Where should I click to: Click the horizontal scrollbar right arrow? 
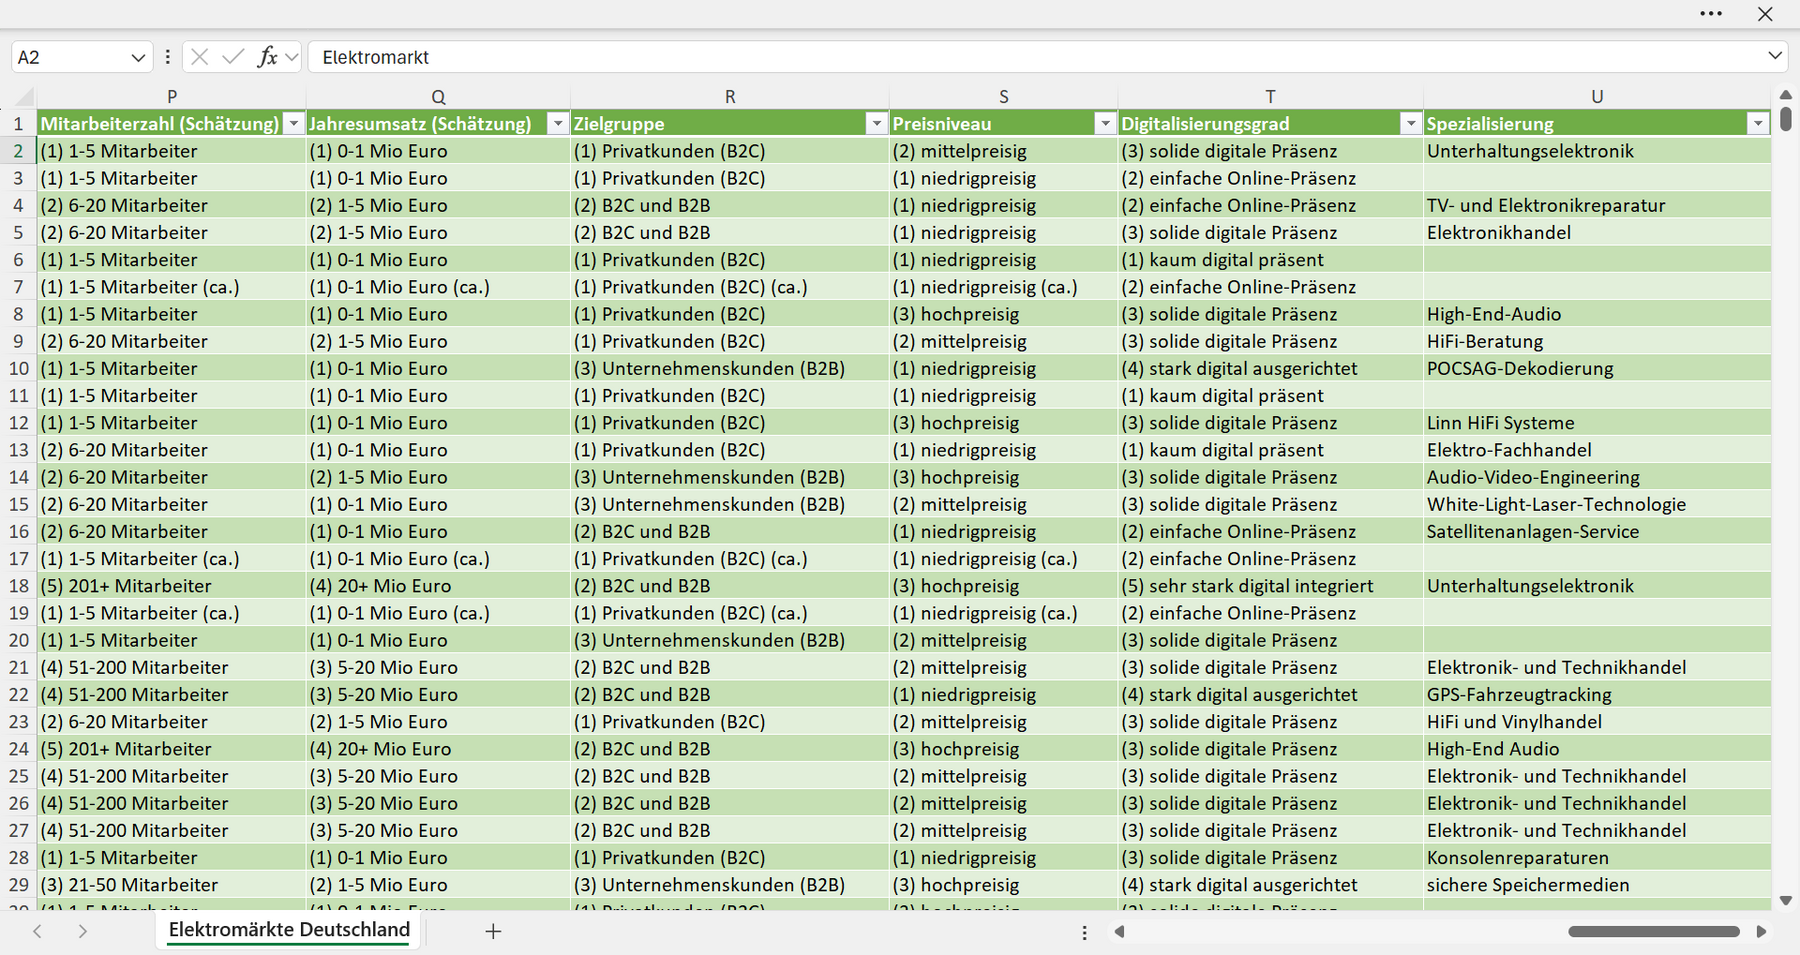(x=1761, y=932)
